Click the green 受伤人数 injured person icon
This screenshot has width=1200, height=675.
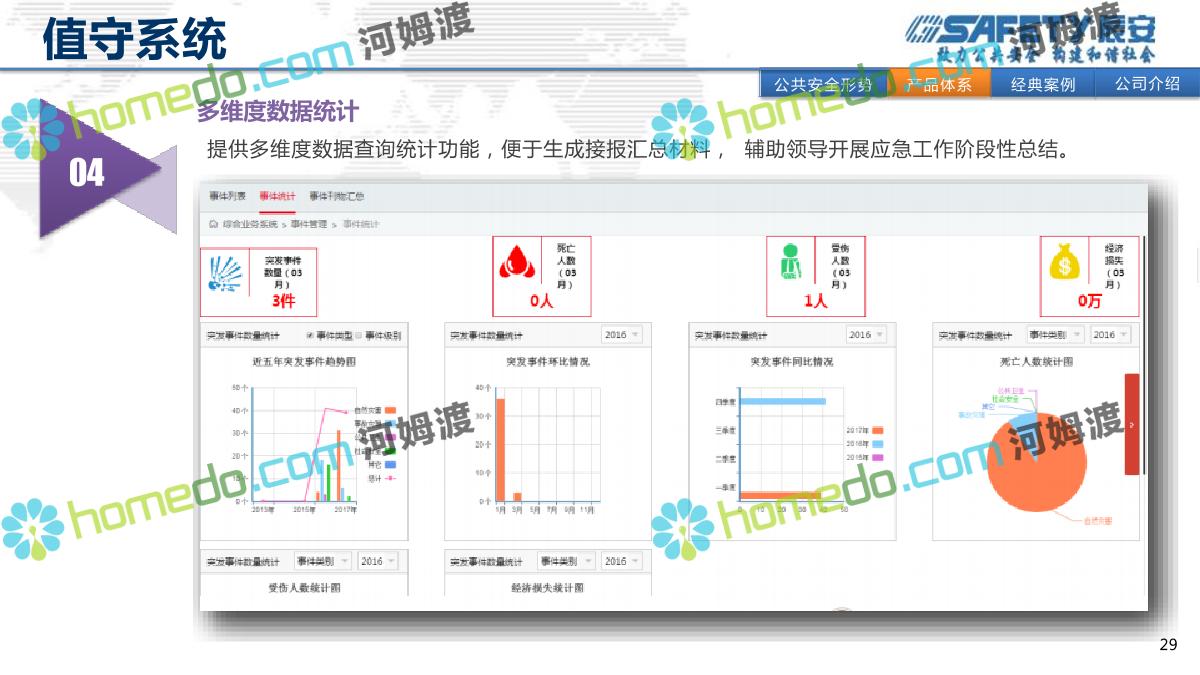click(791, 264)
